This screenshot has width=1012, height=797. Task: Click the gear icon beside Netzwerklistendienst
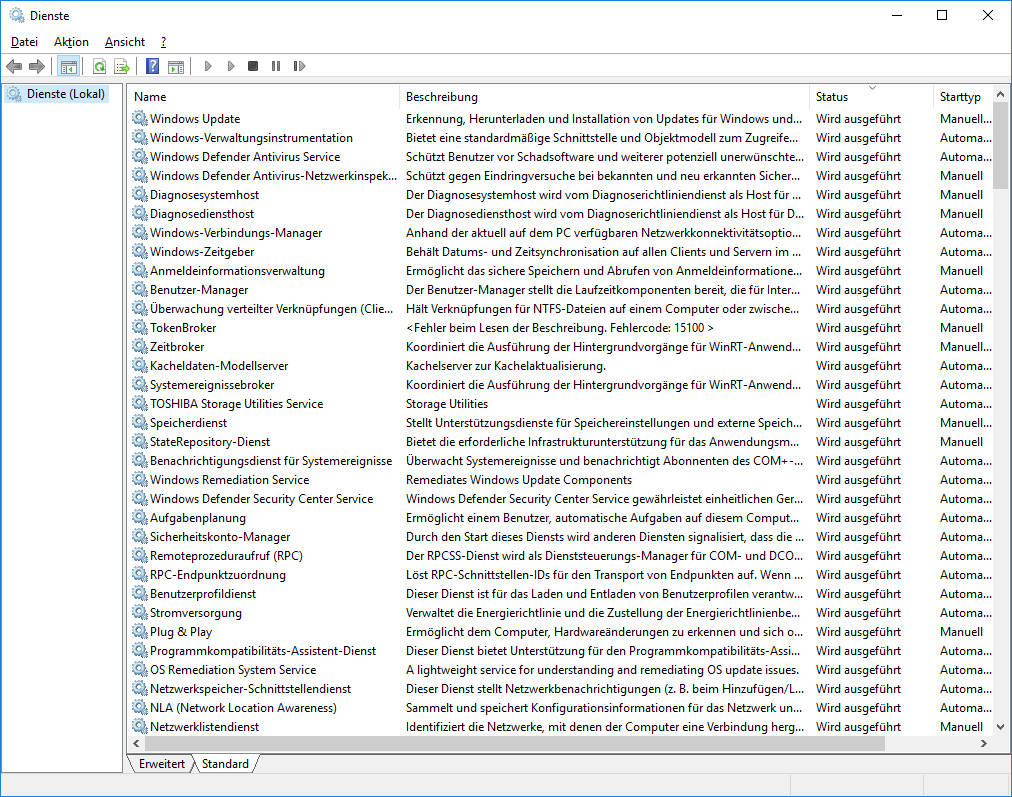(139, 726)
